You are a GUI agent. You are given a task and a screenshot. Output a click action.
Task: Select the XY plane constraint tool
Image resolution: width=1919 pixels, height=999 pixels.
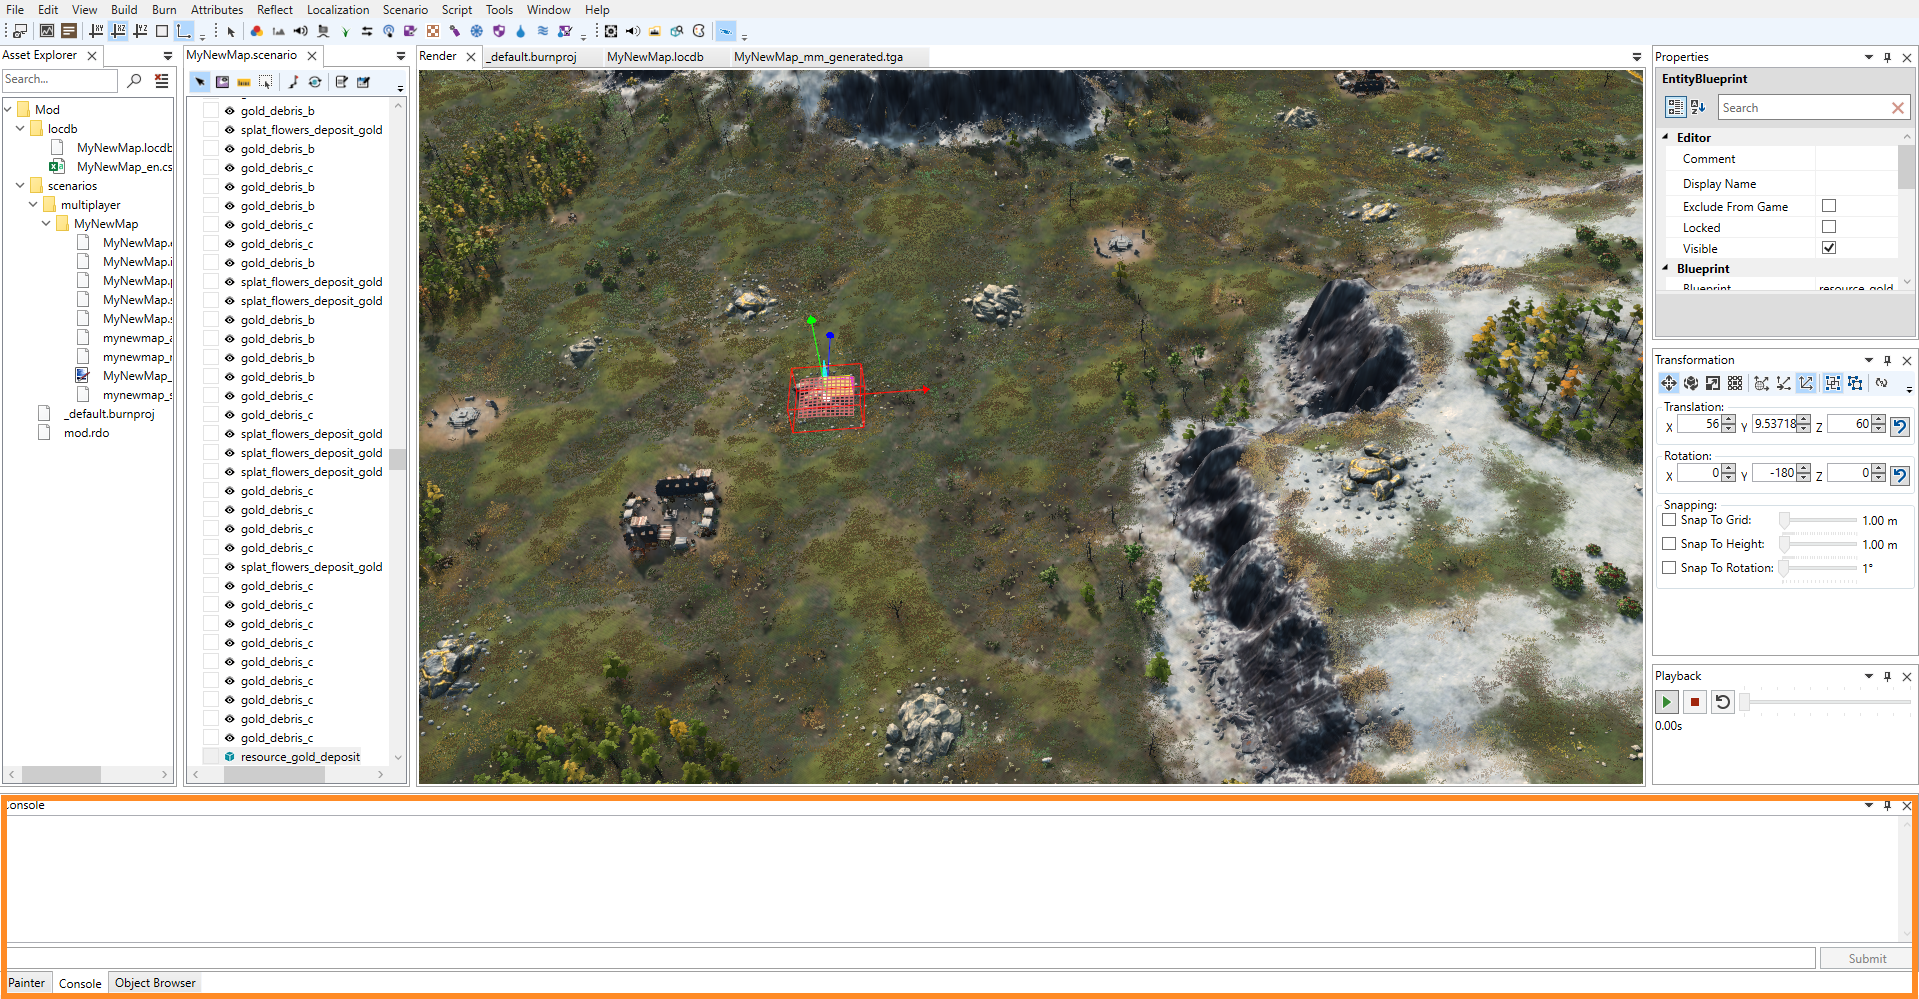coord(96,31)
